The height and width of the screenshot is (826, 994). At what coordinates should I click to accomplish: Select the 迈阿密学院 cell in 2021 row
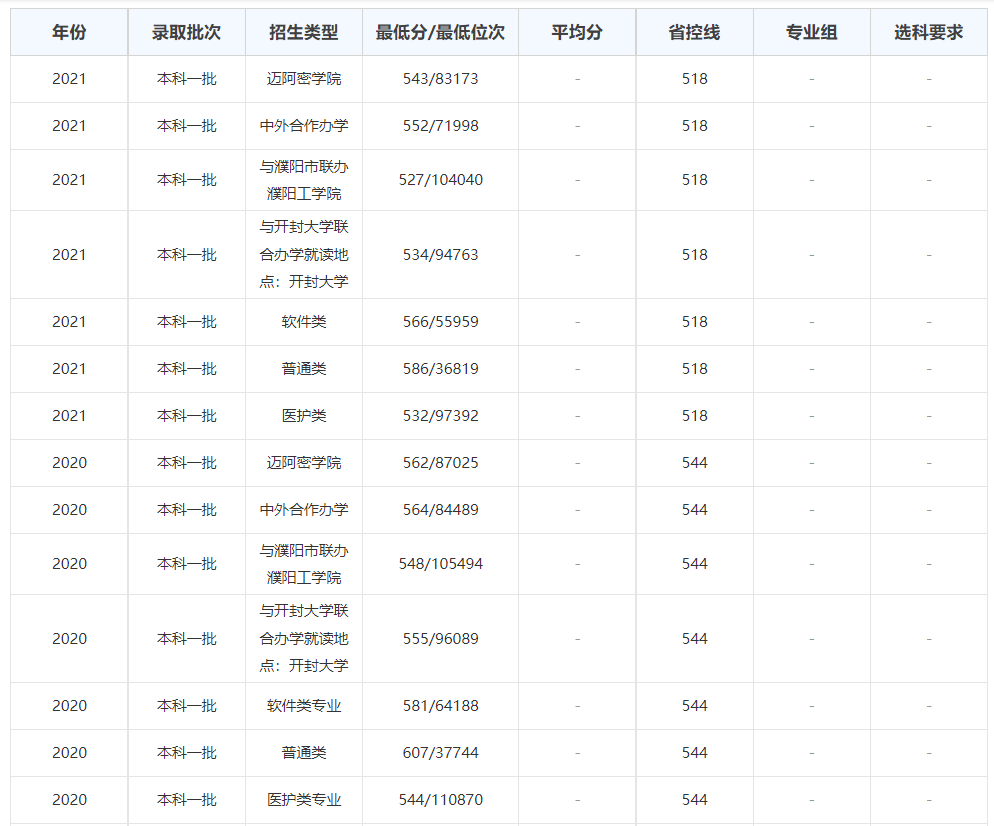pyautogui.click(x=303, y=79)
